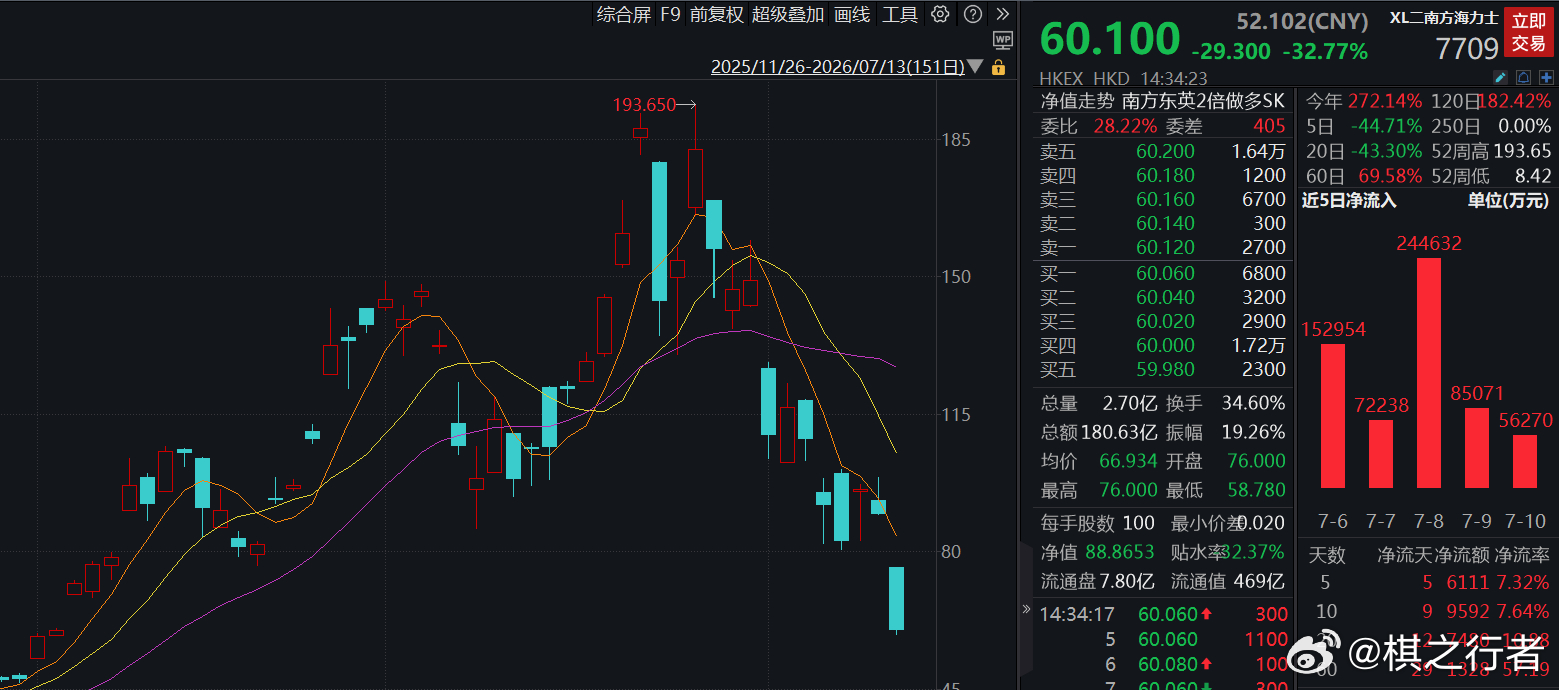Screen dimensions: 1559x690
Task: Click the 7-6 net inflow bar 152954
Action: tap(1332, 416)
